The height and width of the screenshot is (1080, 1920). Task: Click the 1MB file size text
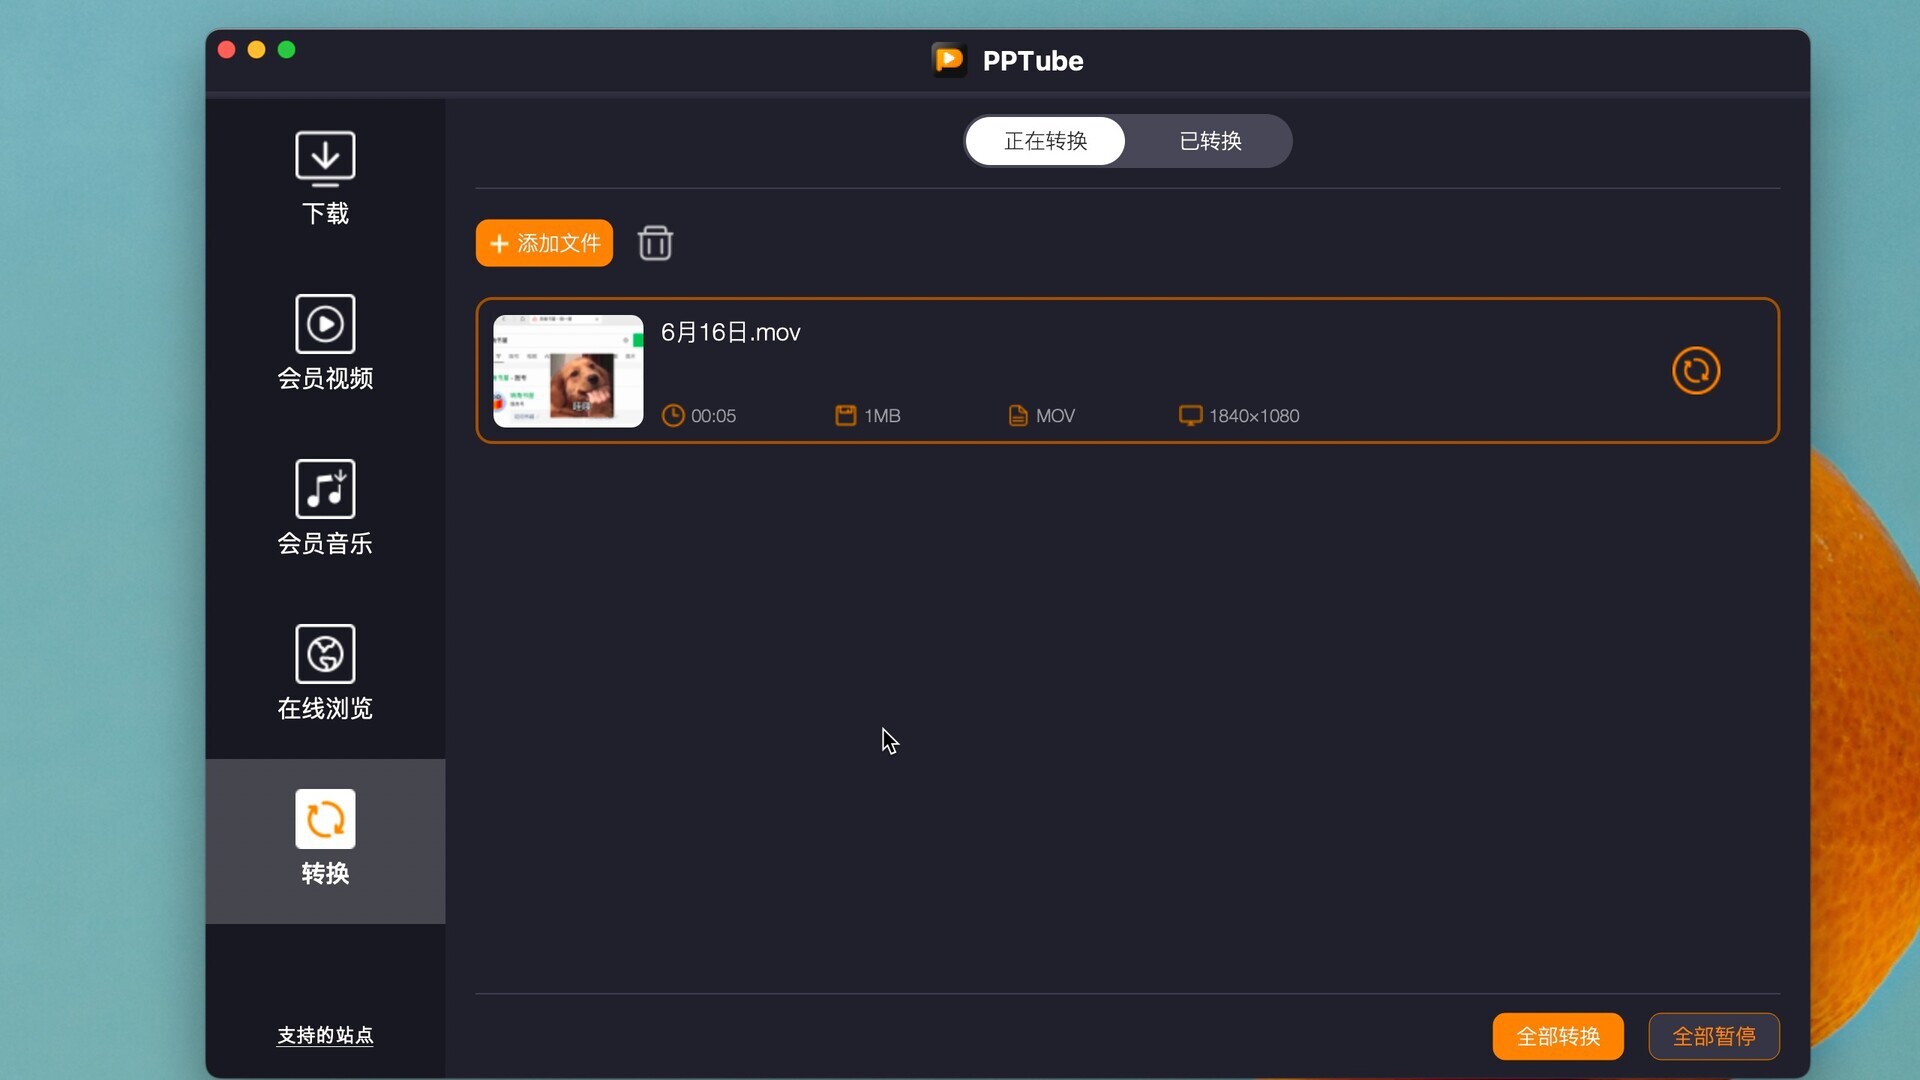point(882,416)
